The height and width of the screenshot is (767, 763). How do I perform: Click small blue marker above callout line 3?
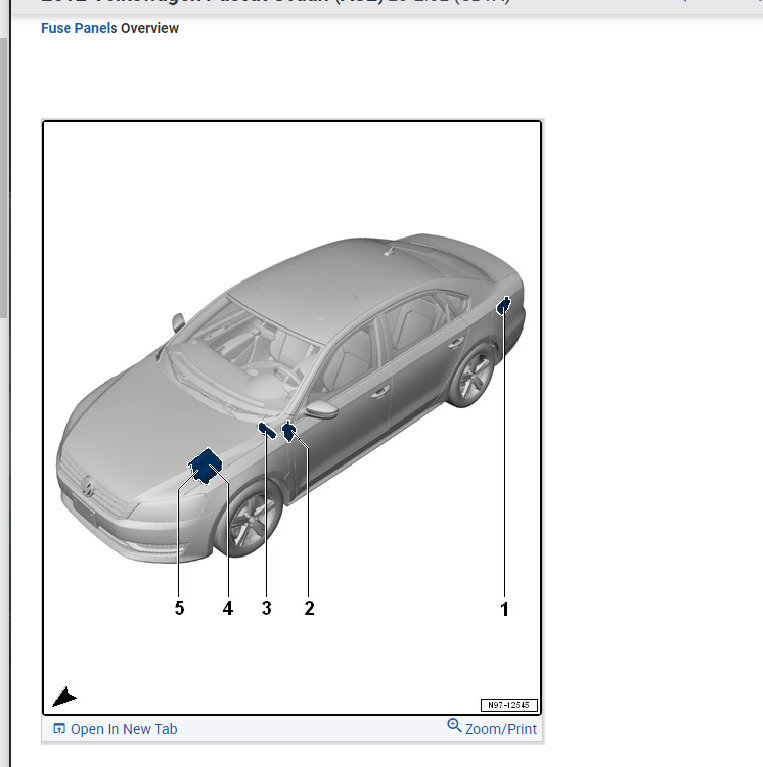tap(267, 430)
